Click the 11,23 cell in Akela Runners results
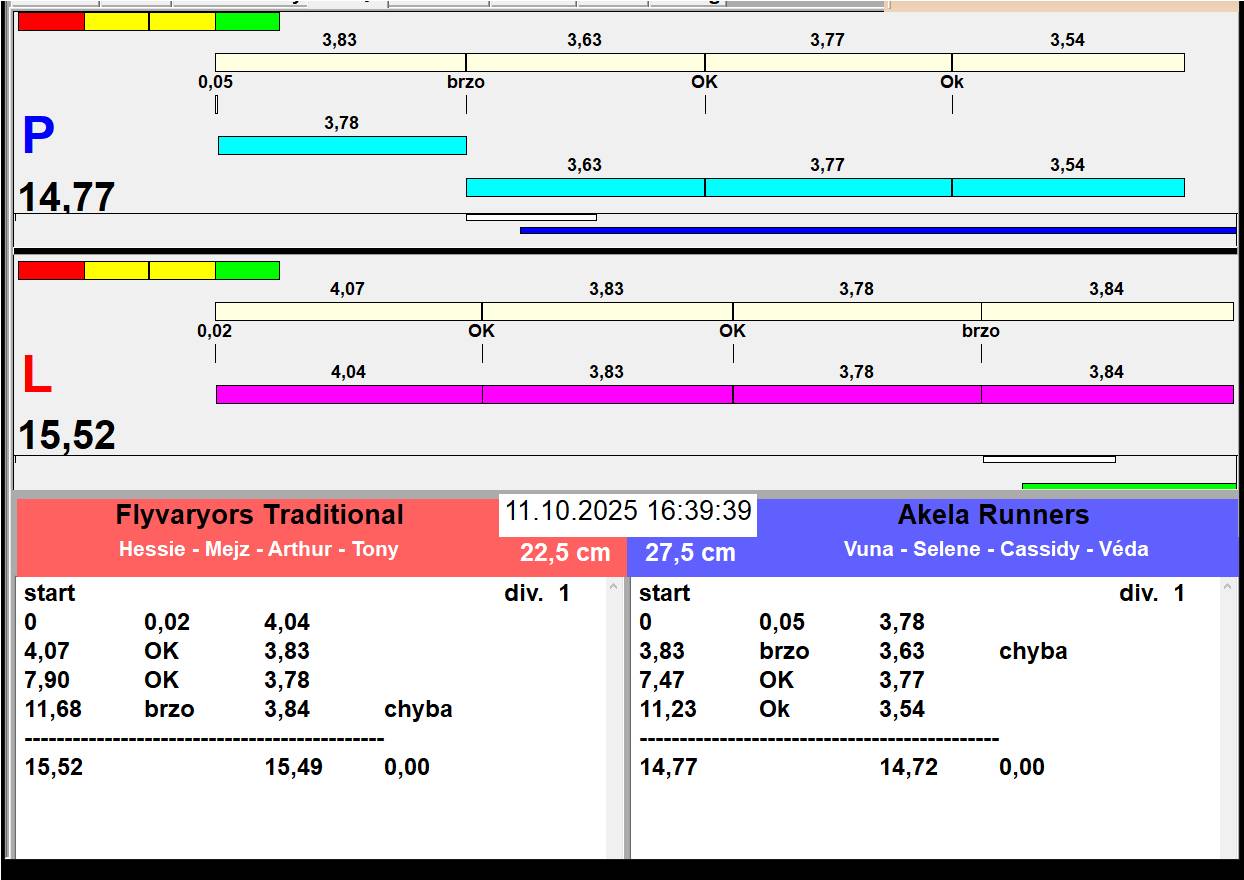 click(x=668, y=709)
